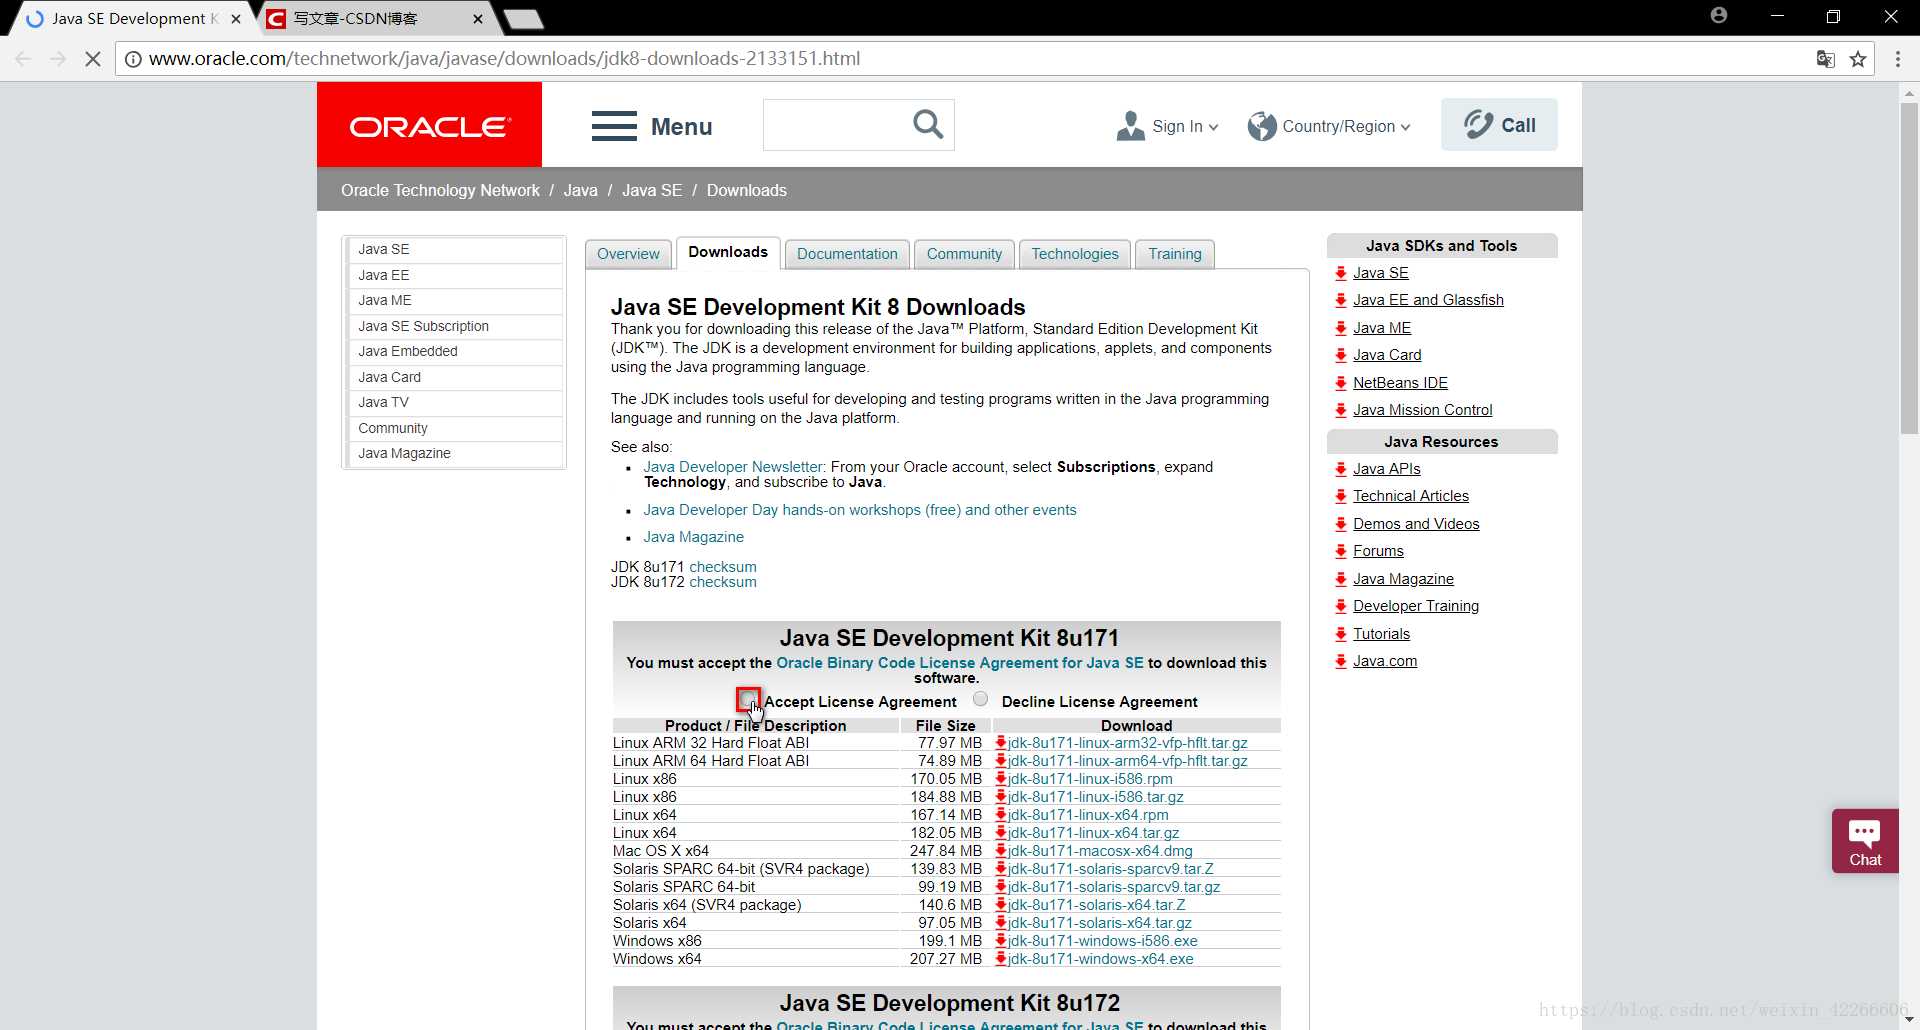Click the Java SE breadcrumb link
The width and height of the screenshot is (1920, 1030).
[652, 190]
